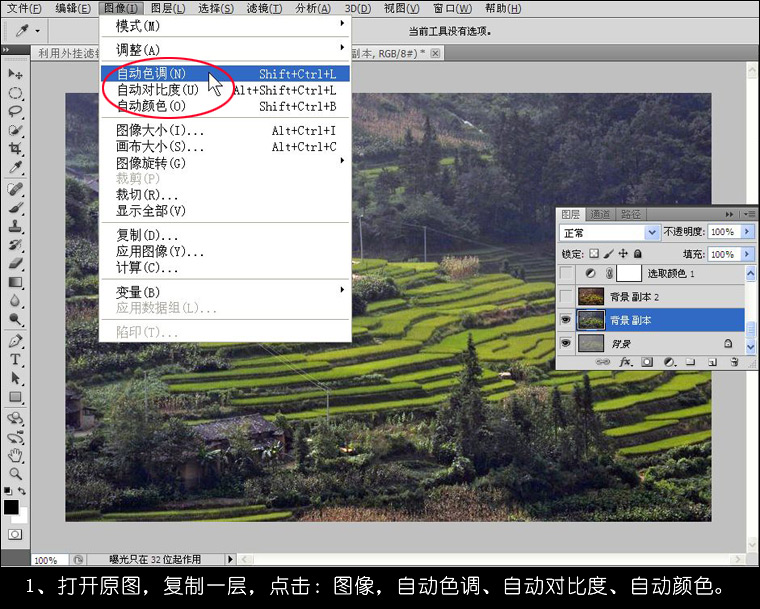Expand the 图像旋转(G) submenu
This screenshot has height=609, width=760.
click(225, 162)
